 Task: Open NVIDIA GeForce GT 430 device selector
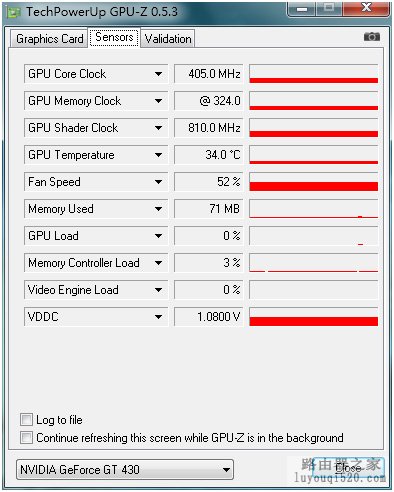coord(125,470)
